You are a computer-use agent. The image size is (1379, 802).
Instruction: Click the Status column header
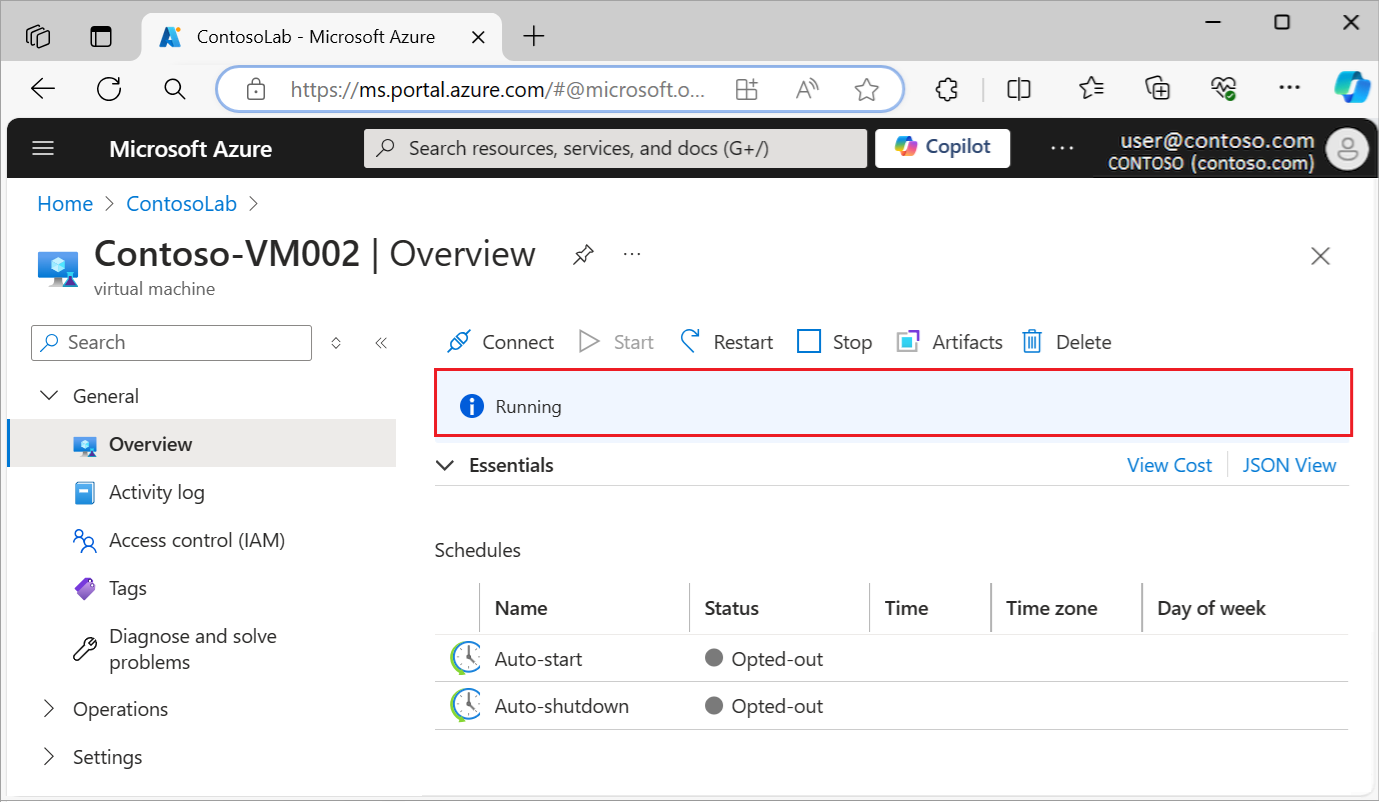tap(732, 608)
